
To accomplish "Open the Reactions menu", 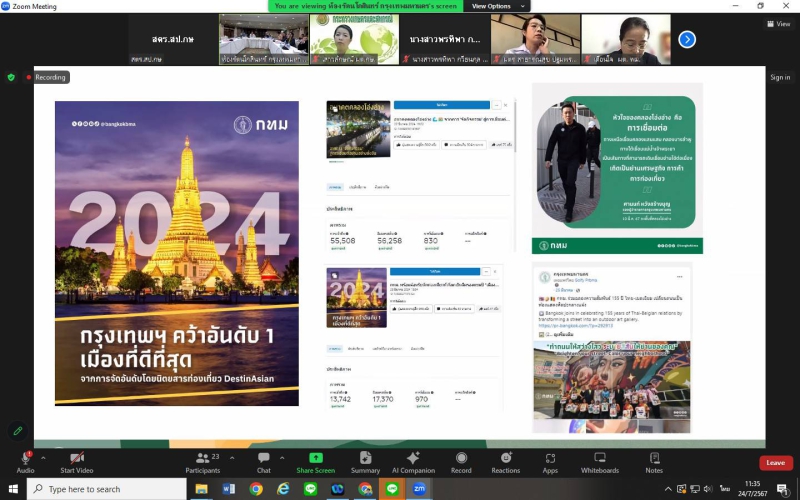I will (505, 459).
